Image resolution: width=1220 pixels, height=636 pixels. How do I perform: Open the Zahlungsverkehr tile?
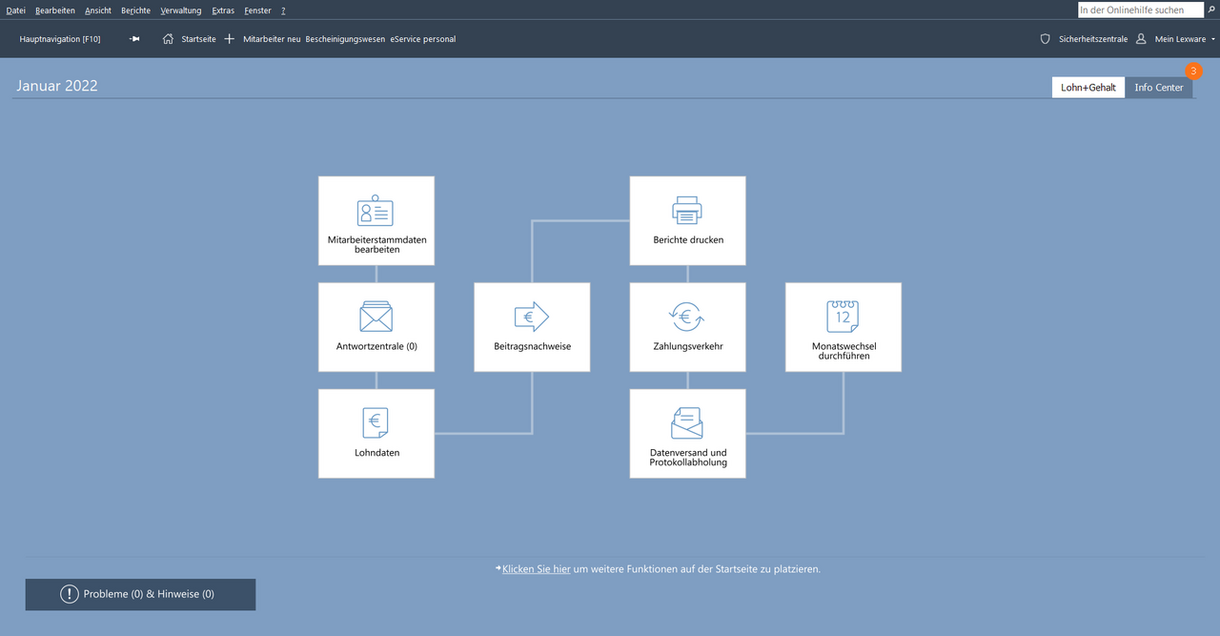[687, 327]
